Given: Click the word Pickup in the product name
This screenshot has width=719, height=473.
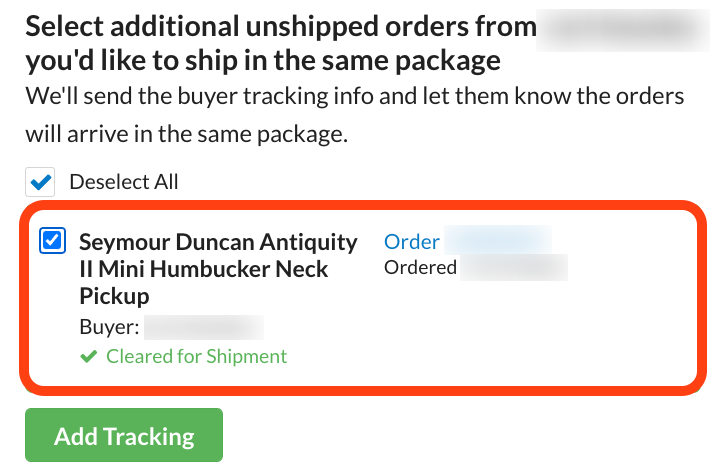Looking at the screenshot, I should pos(114,297).
